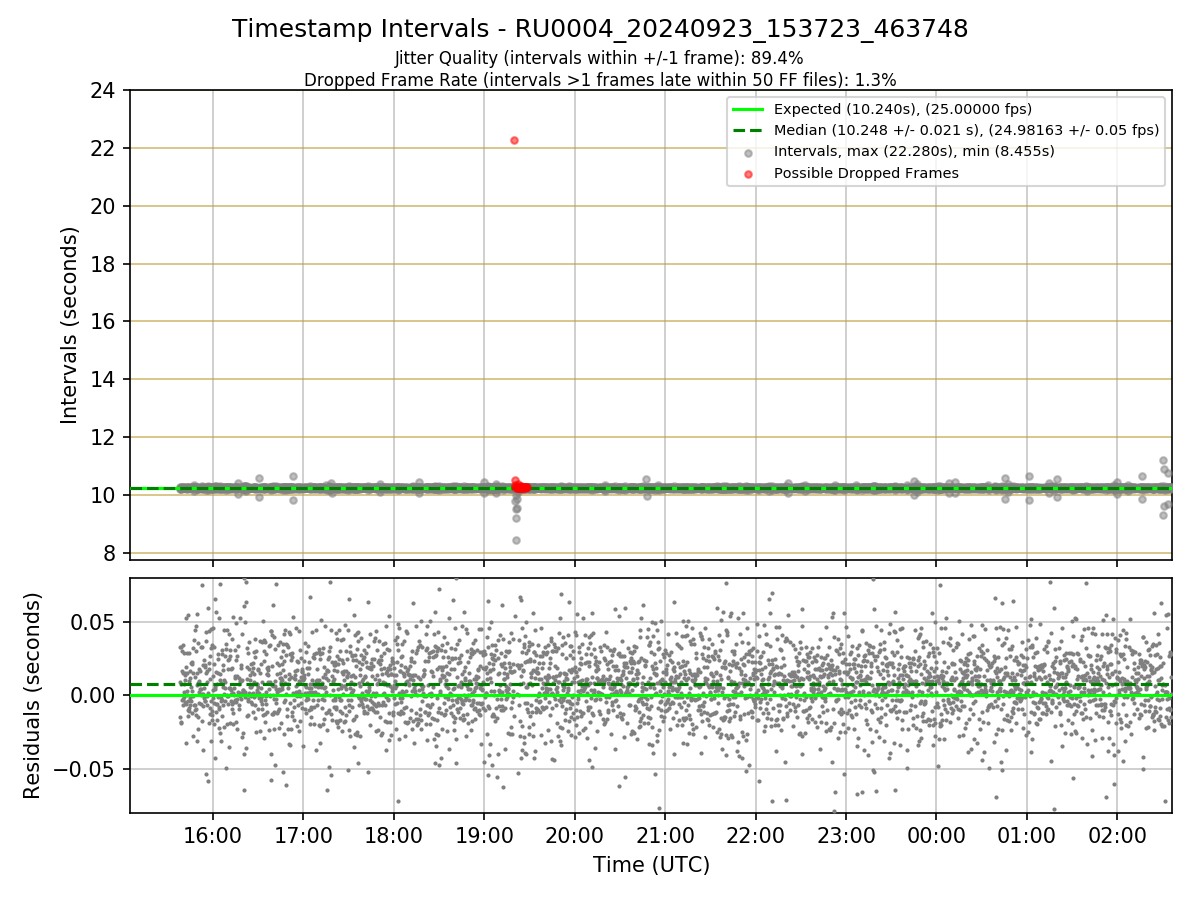Click the red dot swatch in legend
This screenshot has width=1200, height=900.
[748, 173]
